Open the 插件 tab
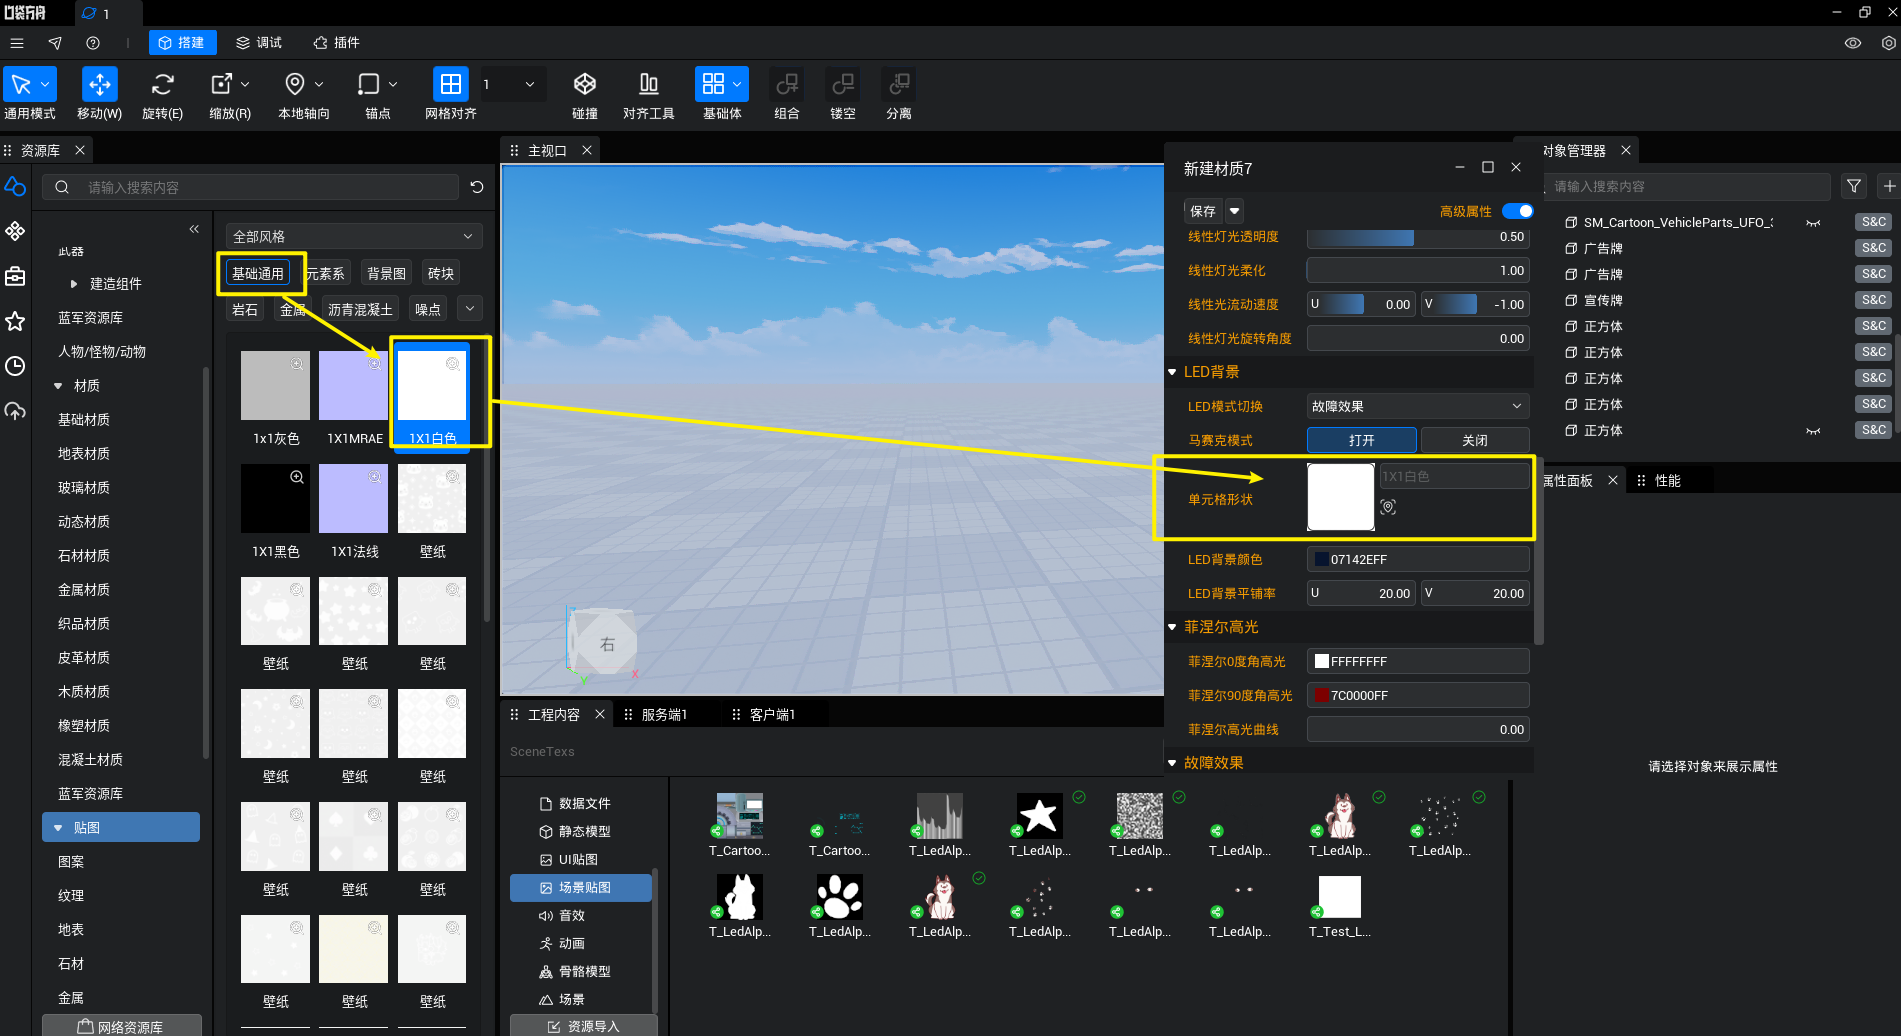This screenshot has width=1901, height=1036. point(336,43)
